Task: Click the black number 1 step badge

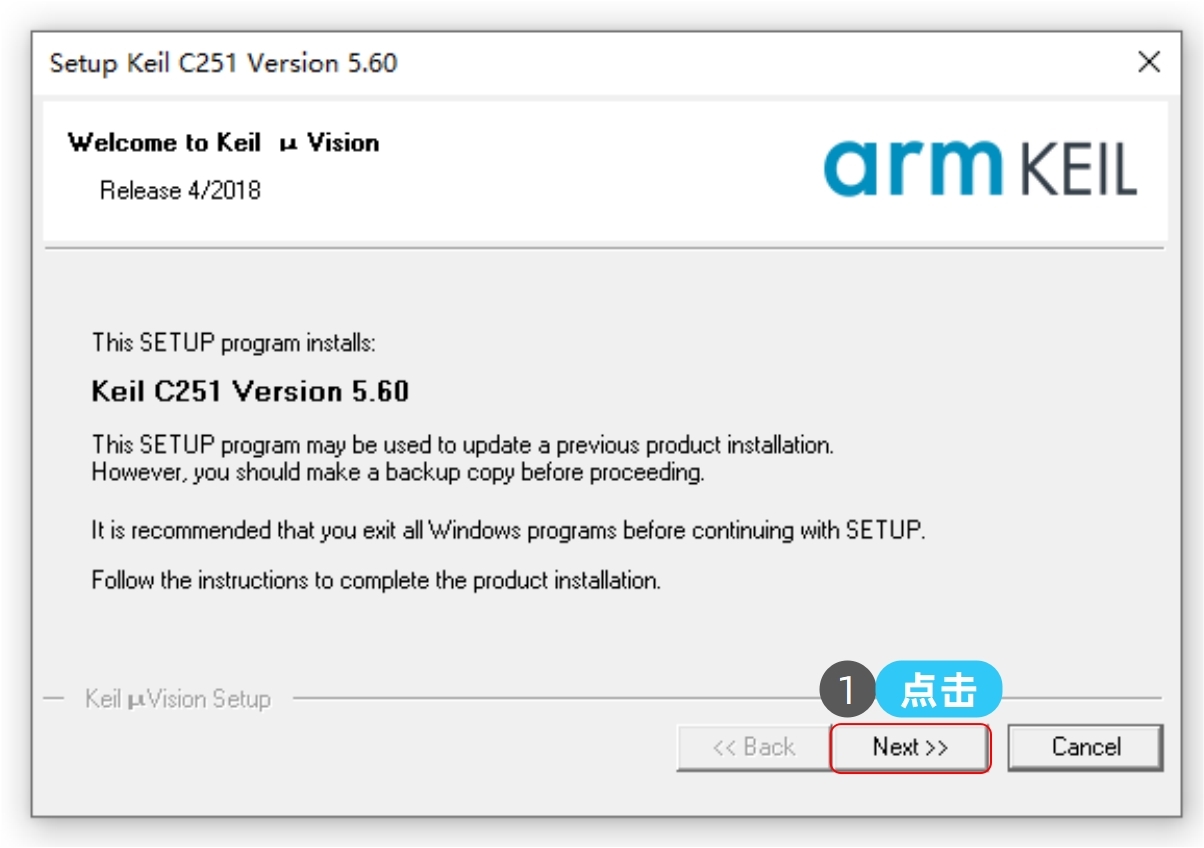Action: (847, 690)
